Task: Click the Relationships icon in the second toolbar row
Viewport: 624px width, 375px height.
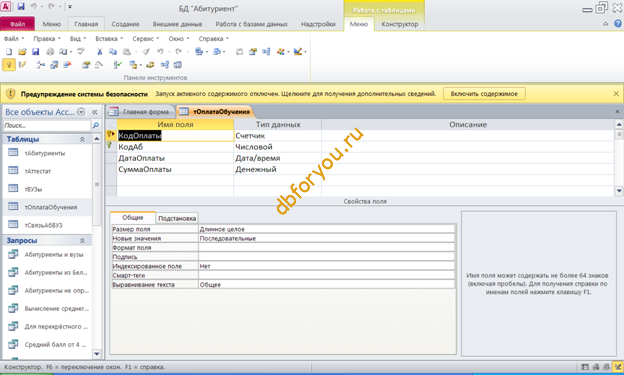Action: tap(266, 51)
